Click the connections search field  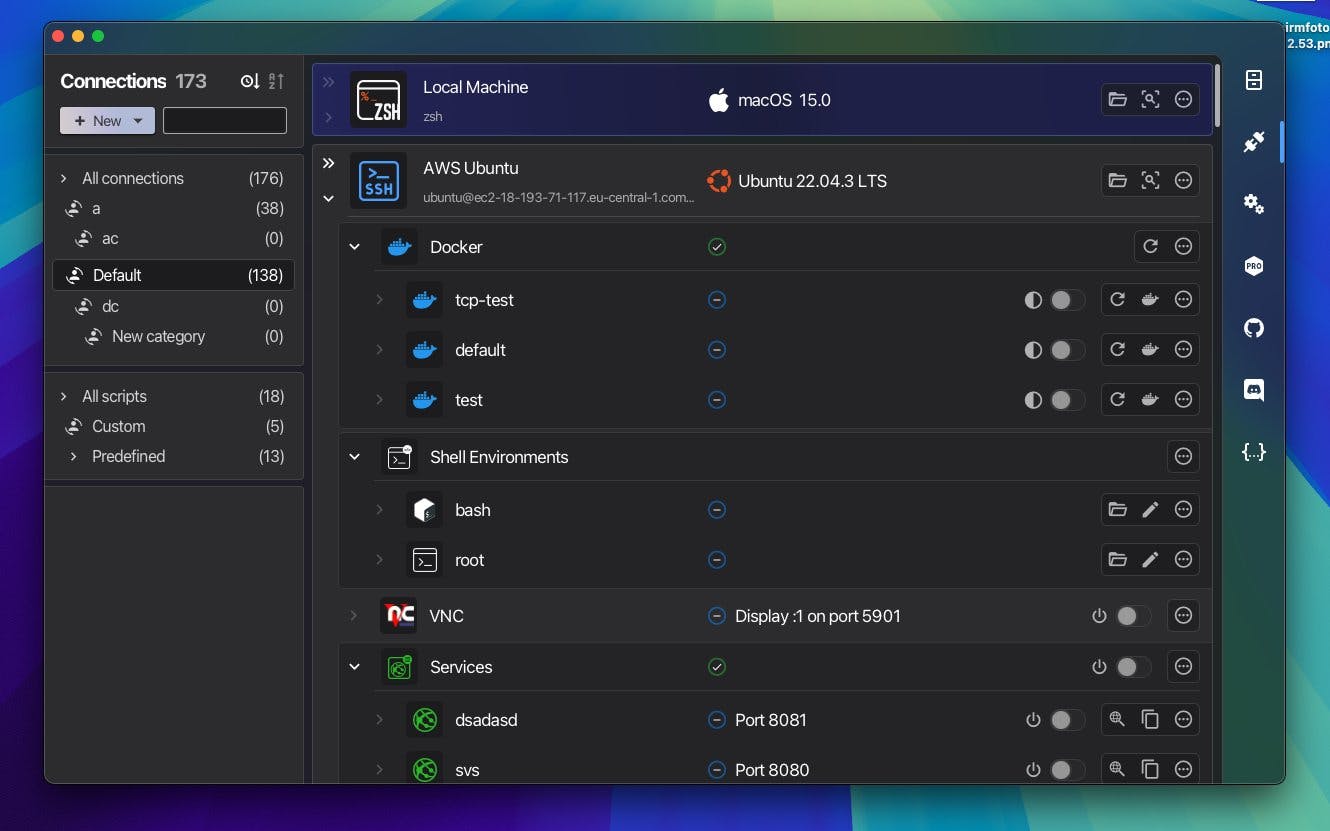coord(225,121)
